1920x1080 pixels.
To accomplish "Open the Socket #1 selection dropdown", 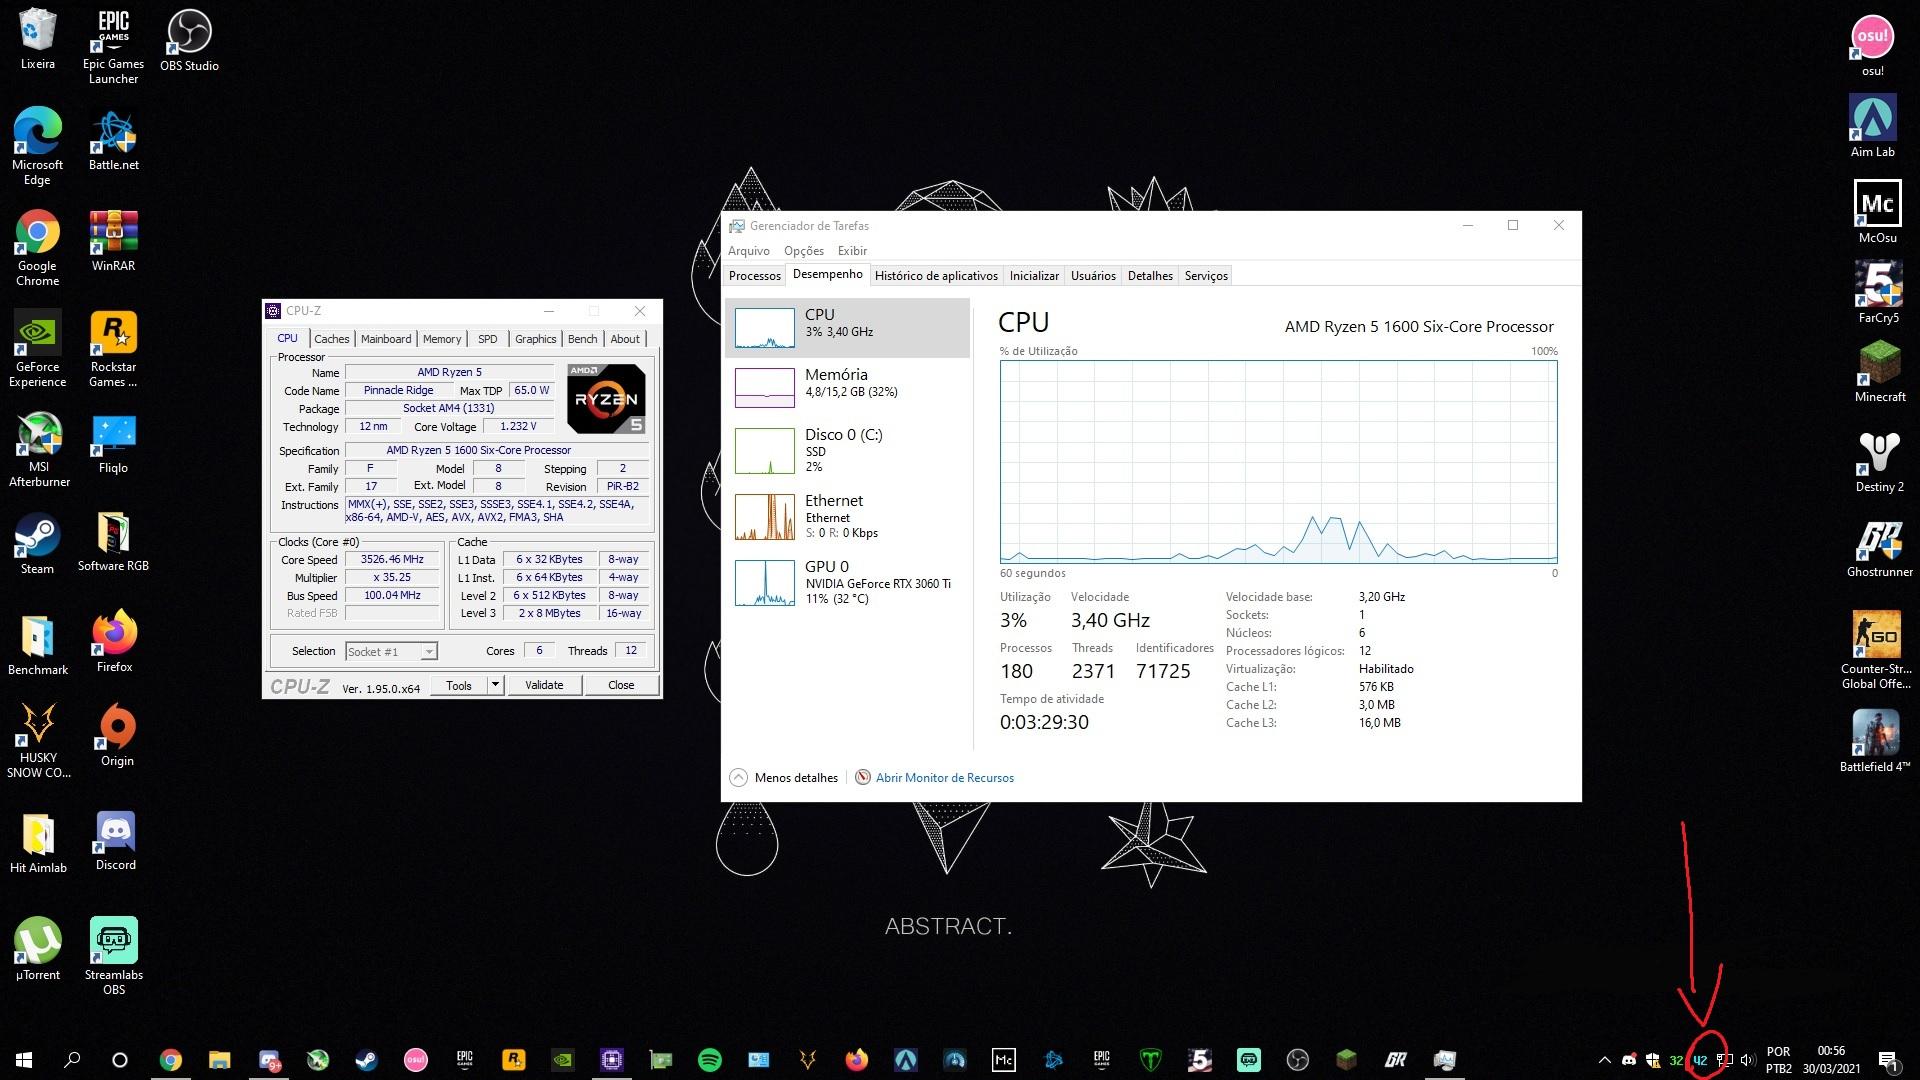I will (x=391, y=651).
